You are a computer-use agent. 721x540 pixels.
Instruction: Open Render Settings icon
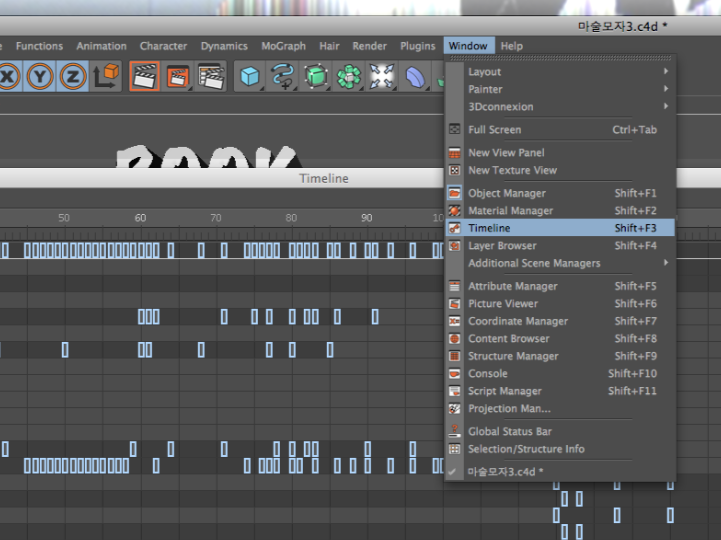coord(211,76)
